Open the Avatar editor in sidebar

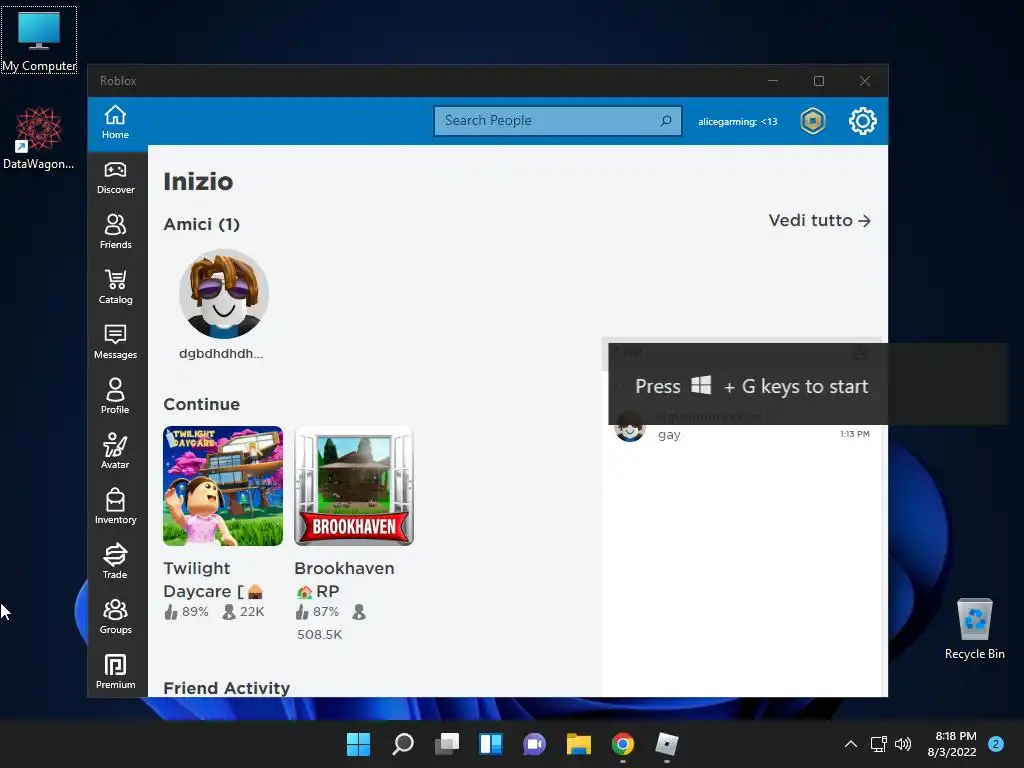point(116,452)
